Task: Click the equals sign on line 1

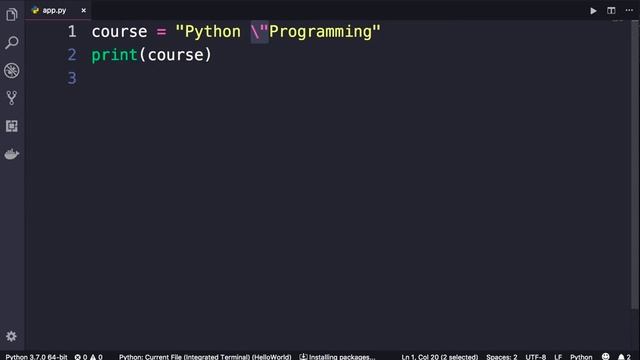Action: (162, 32)
